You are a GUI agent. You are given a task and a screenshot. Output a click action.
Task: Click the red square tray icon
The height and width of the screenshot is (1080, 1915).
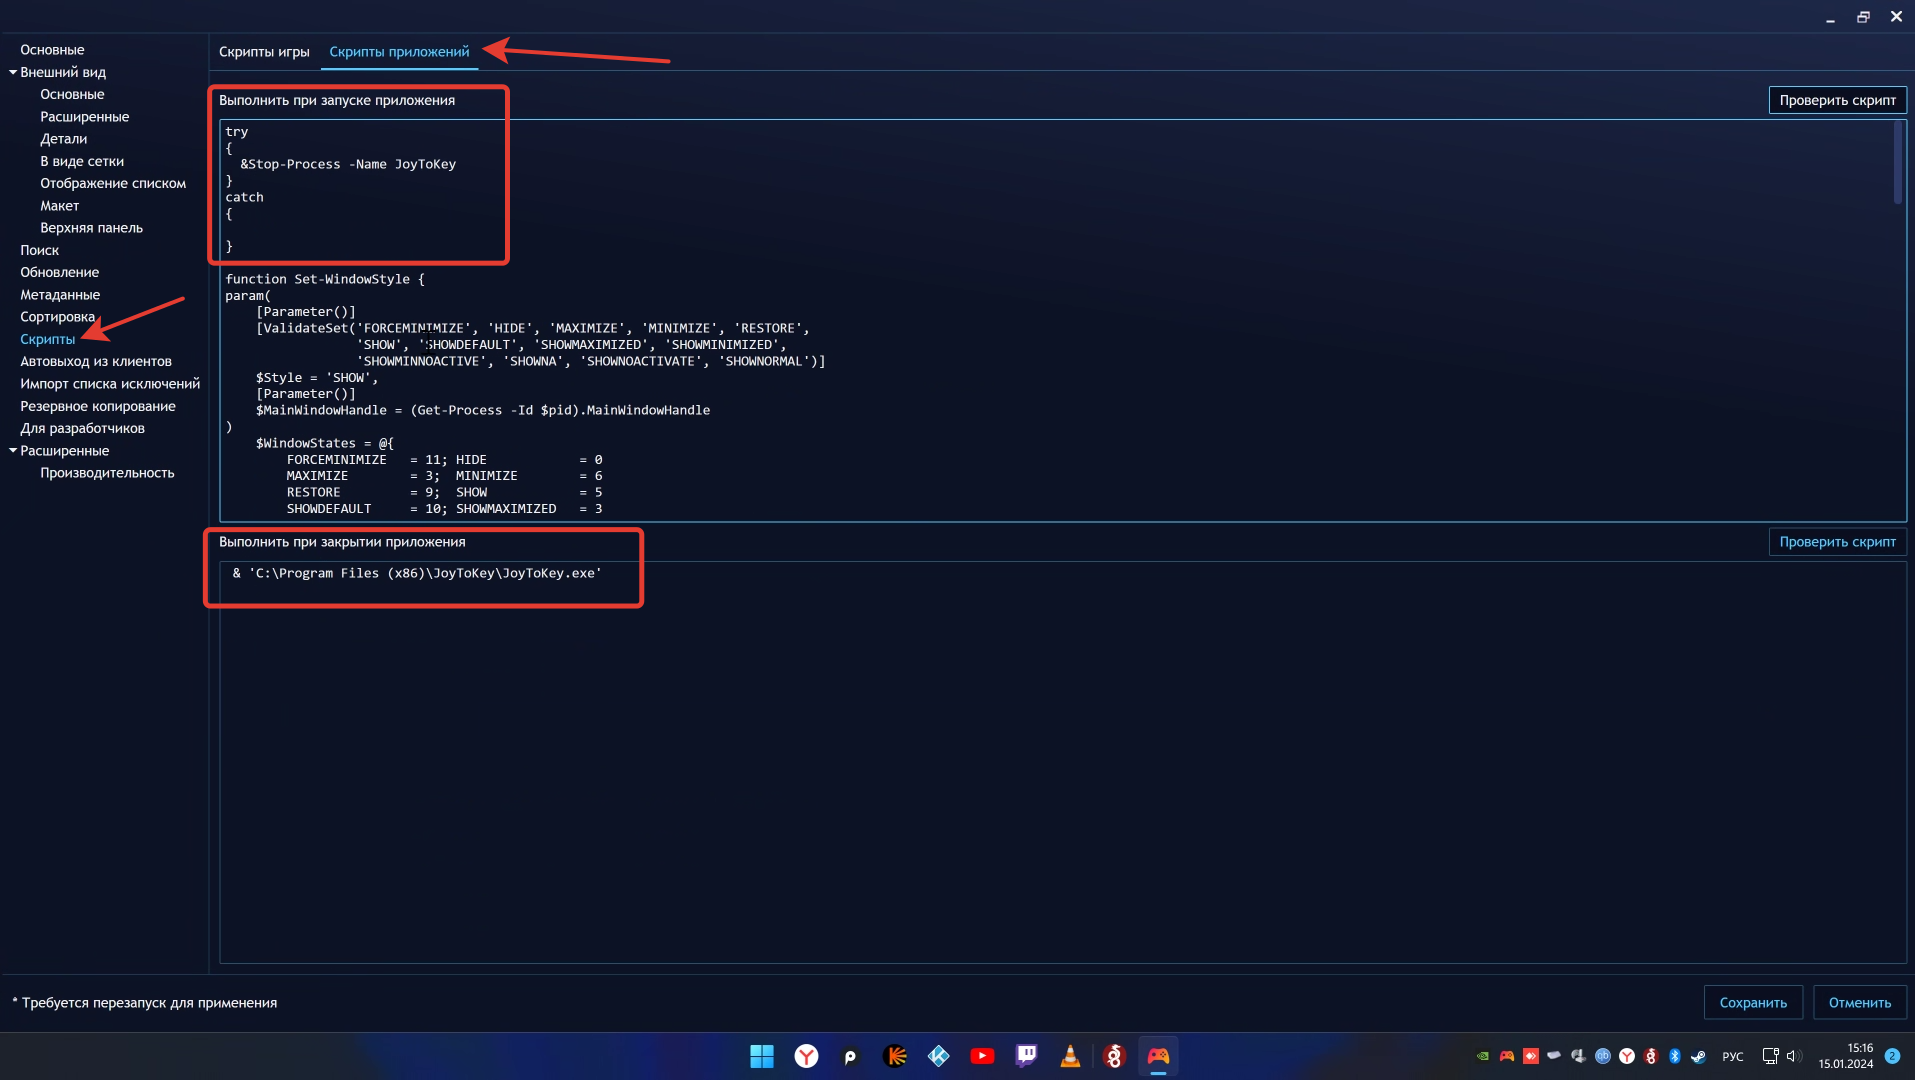point(1531,1056)
